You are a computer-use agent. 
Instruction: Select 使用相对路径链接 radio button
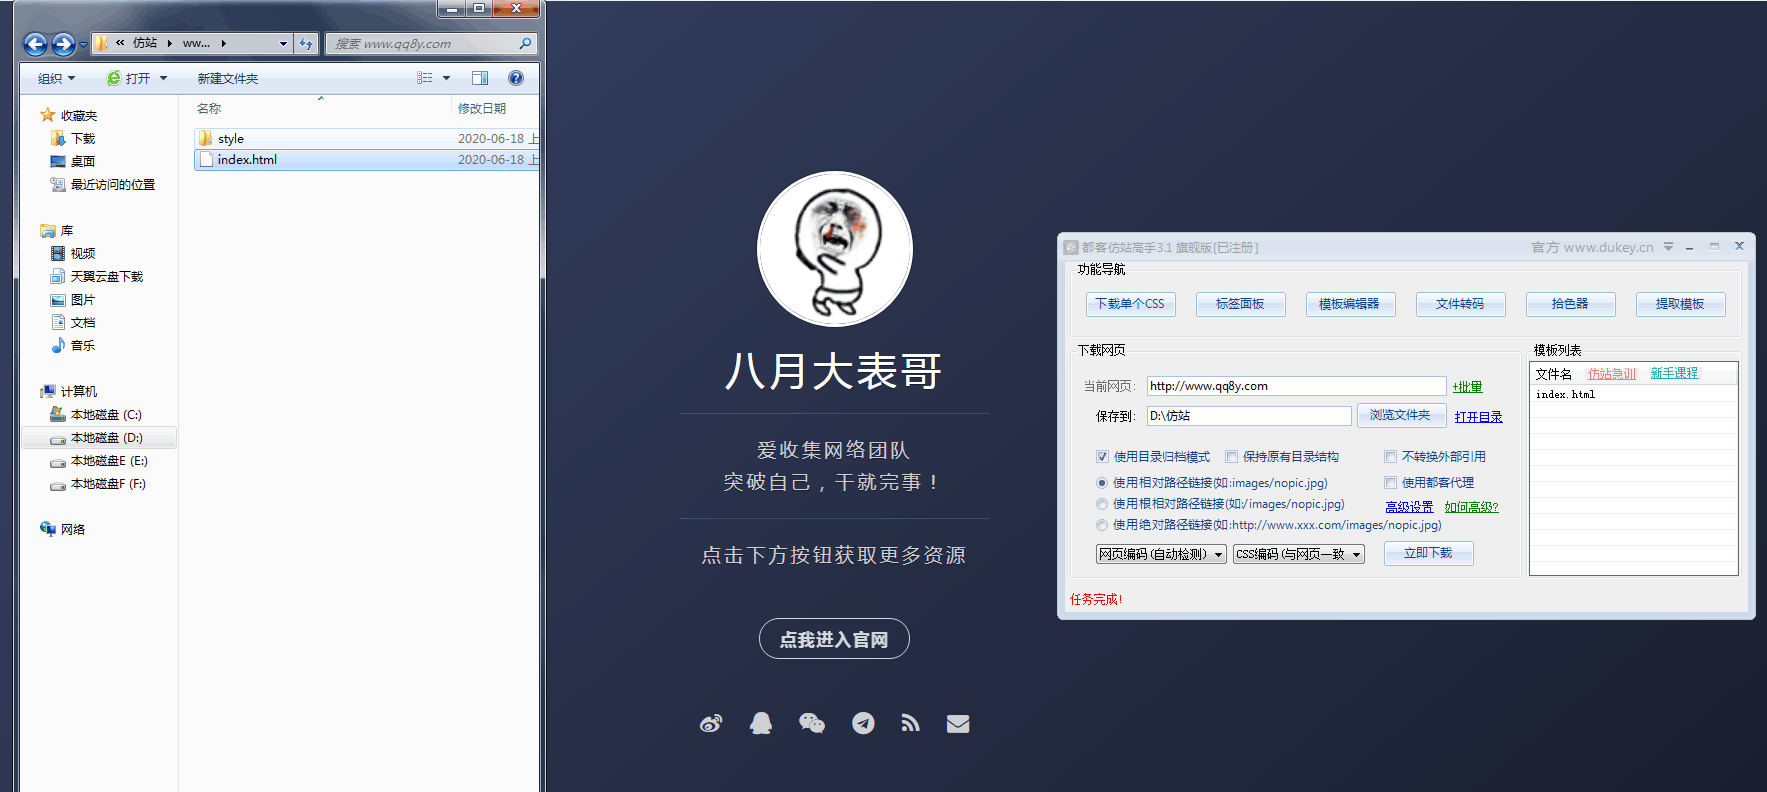click(x=1102, y=483)
